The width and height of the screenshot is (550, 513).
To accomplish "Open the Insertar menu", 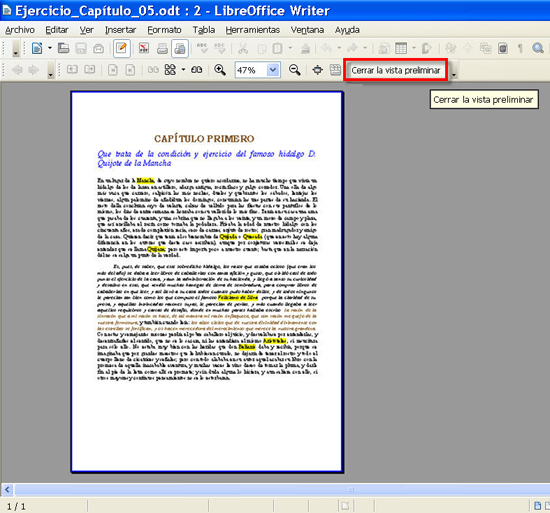I will pyautogui.click(x=120, y=30).
